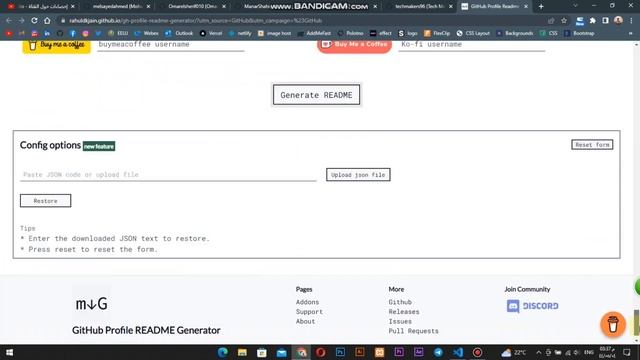
Task: Open the FlexClip bookmark
Action: tap(437, 33)
